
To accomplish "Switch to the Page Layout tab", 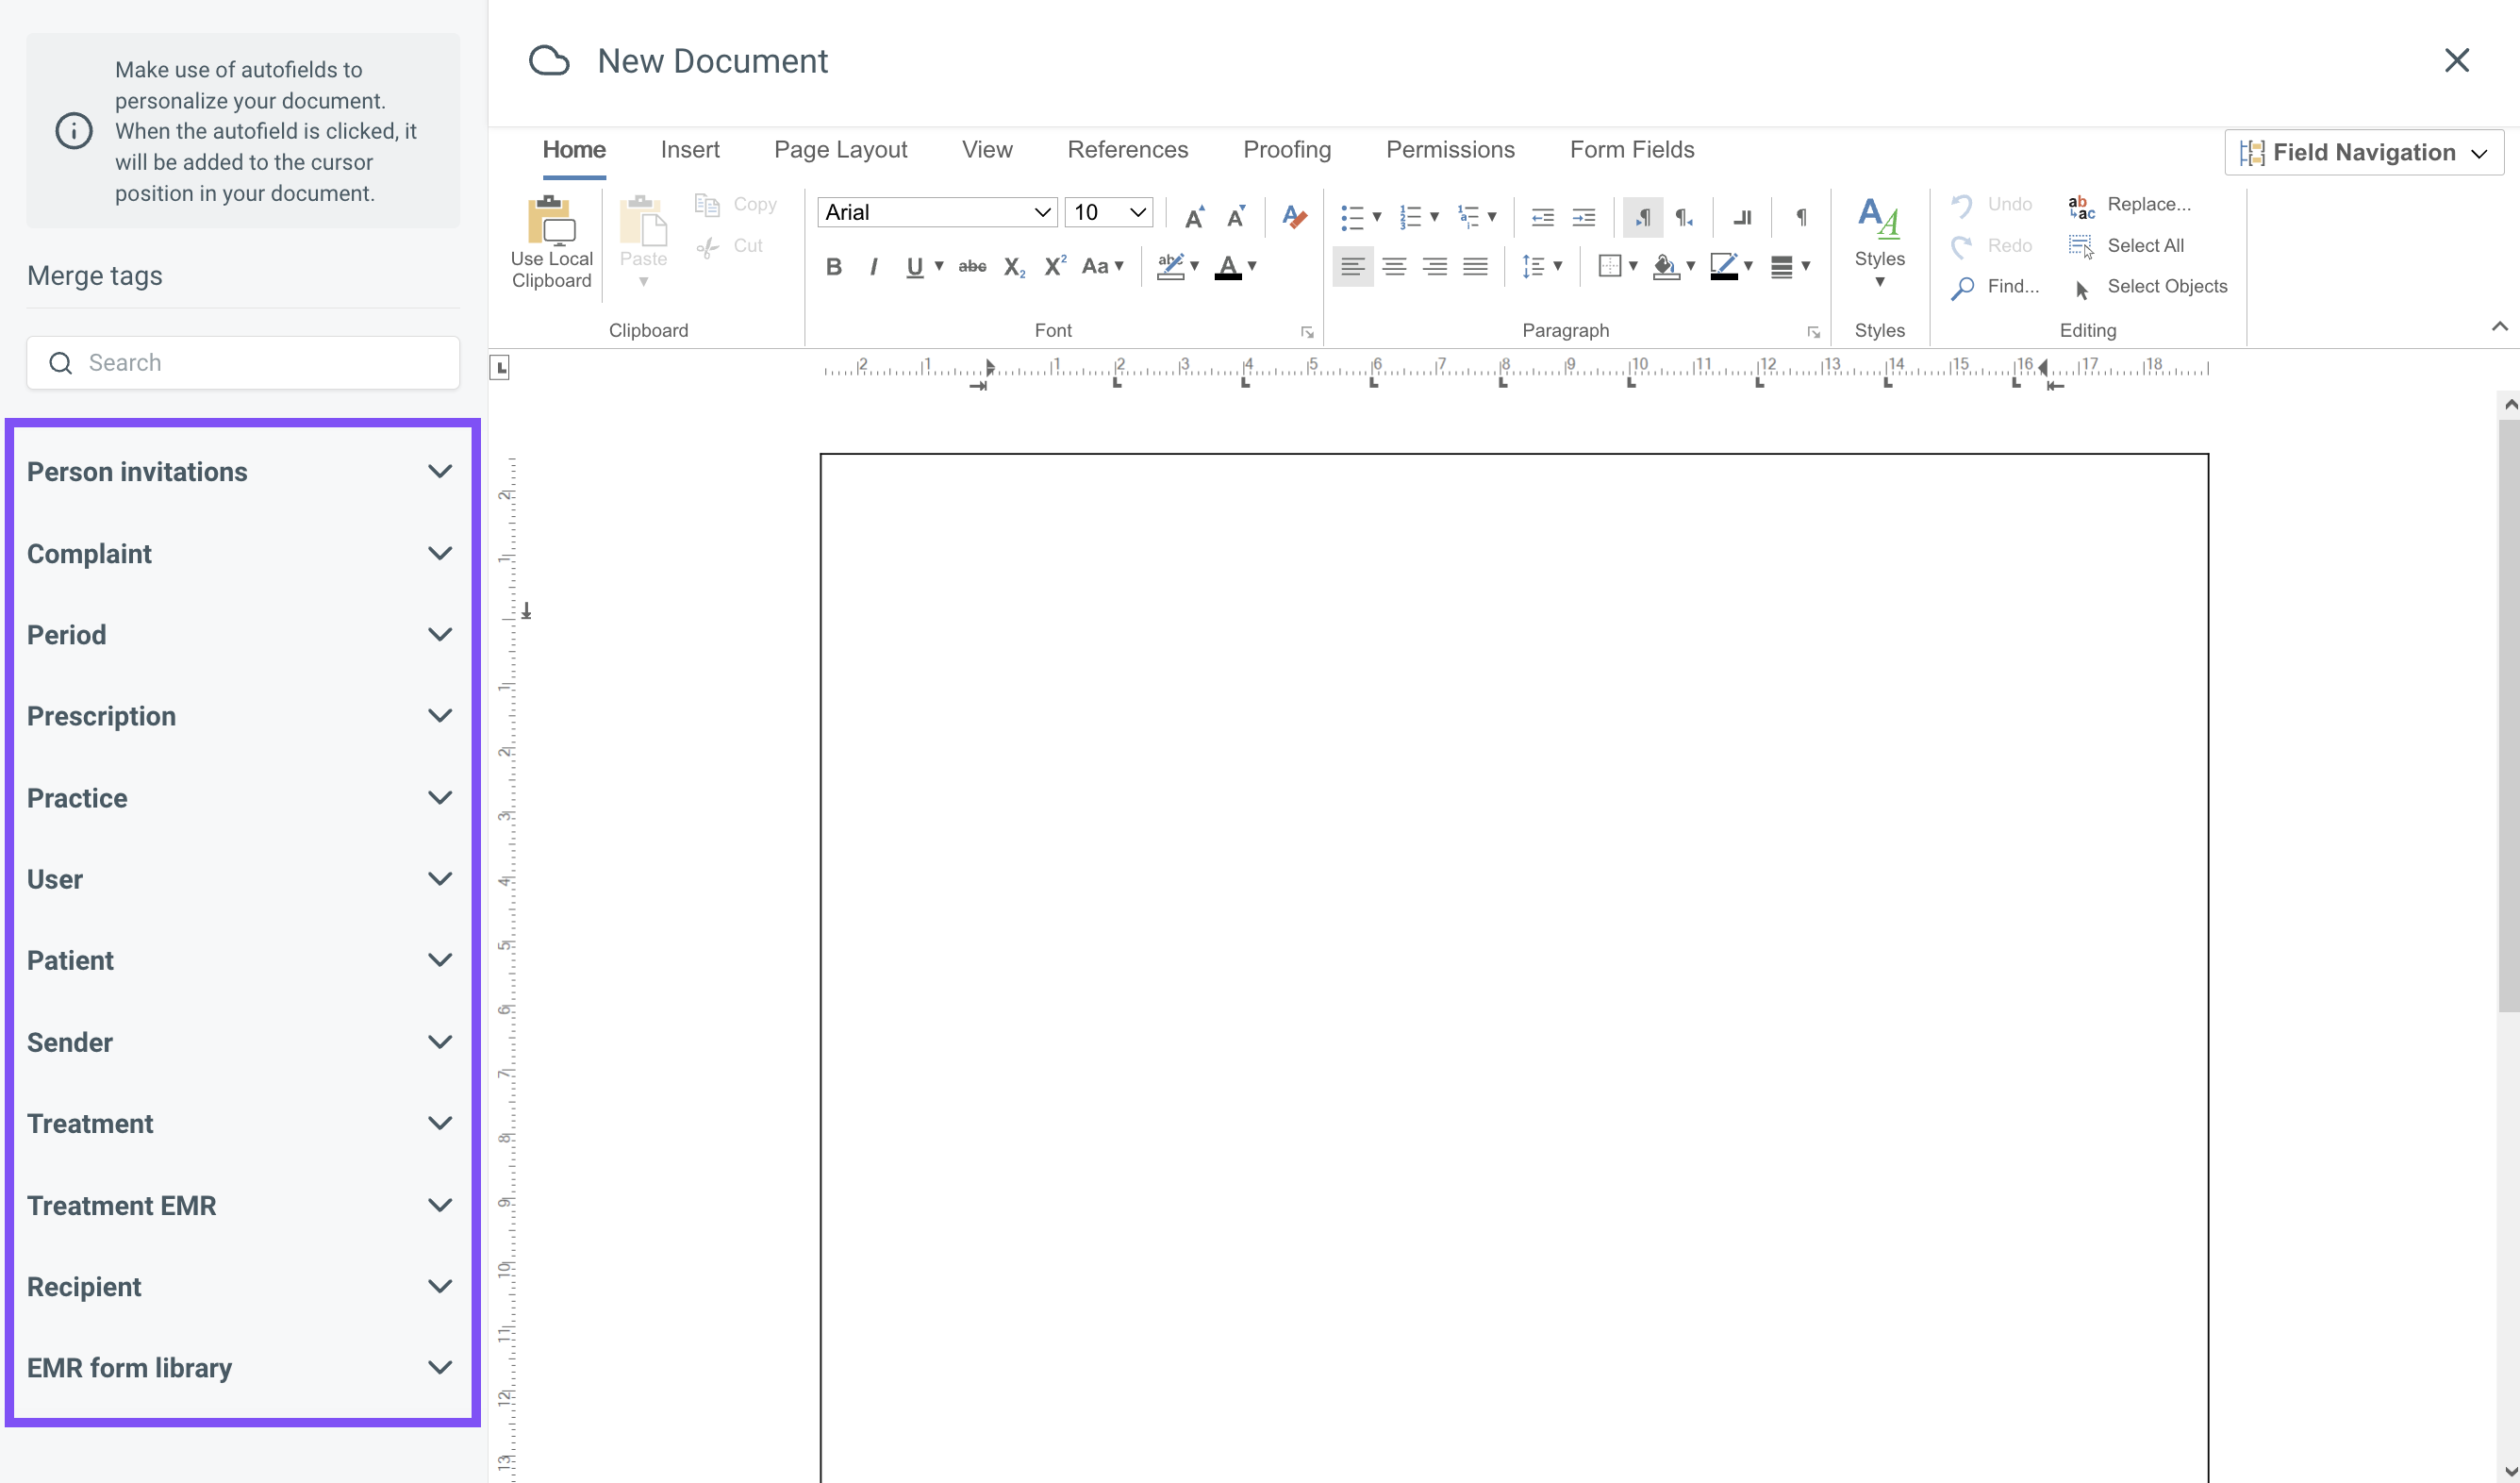I will click(840, 150).
